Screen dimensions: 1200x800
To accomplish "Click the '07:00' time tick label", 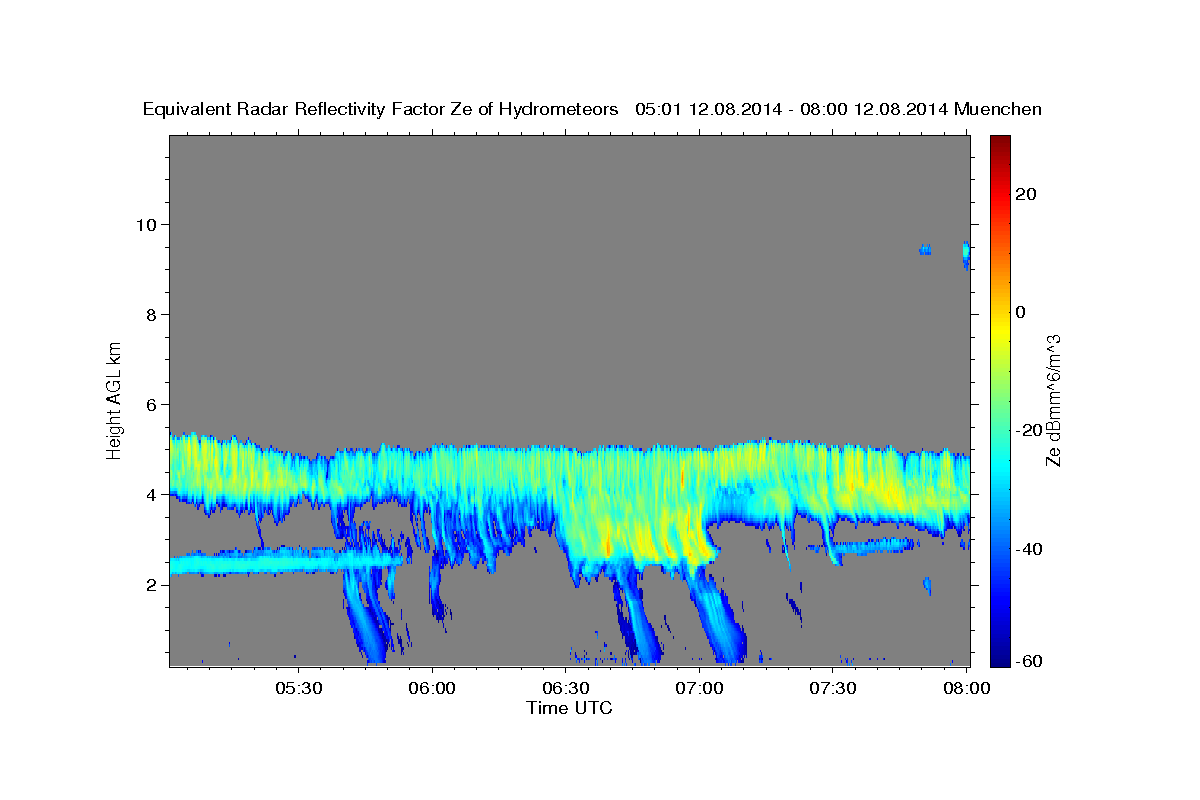I will (699, 688).
